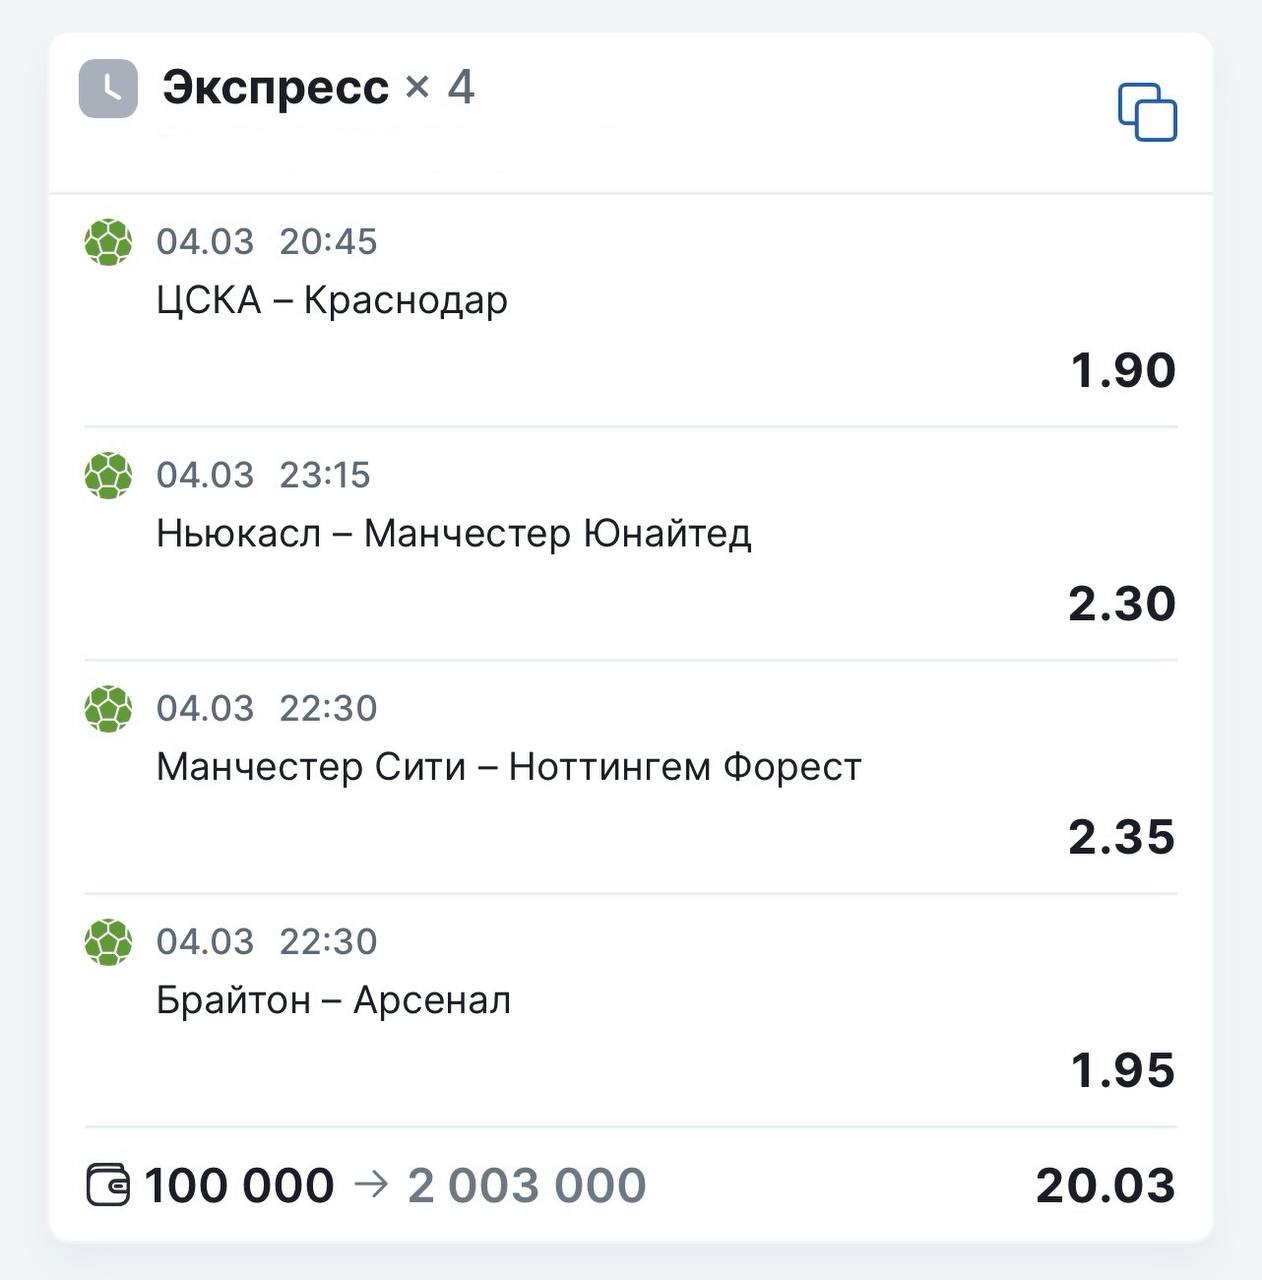Click the Экспресс × 4 heading
The height and width of the screenshot is (1280, 1262).
pyautogui.click(x=318, y=88)
